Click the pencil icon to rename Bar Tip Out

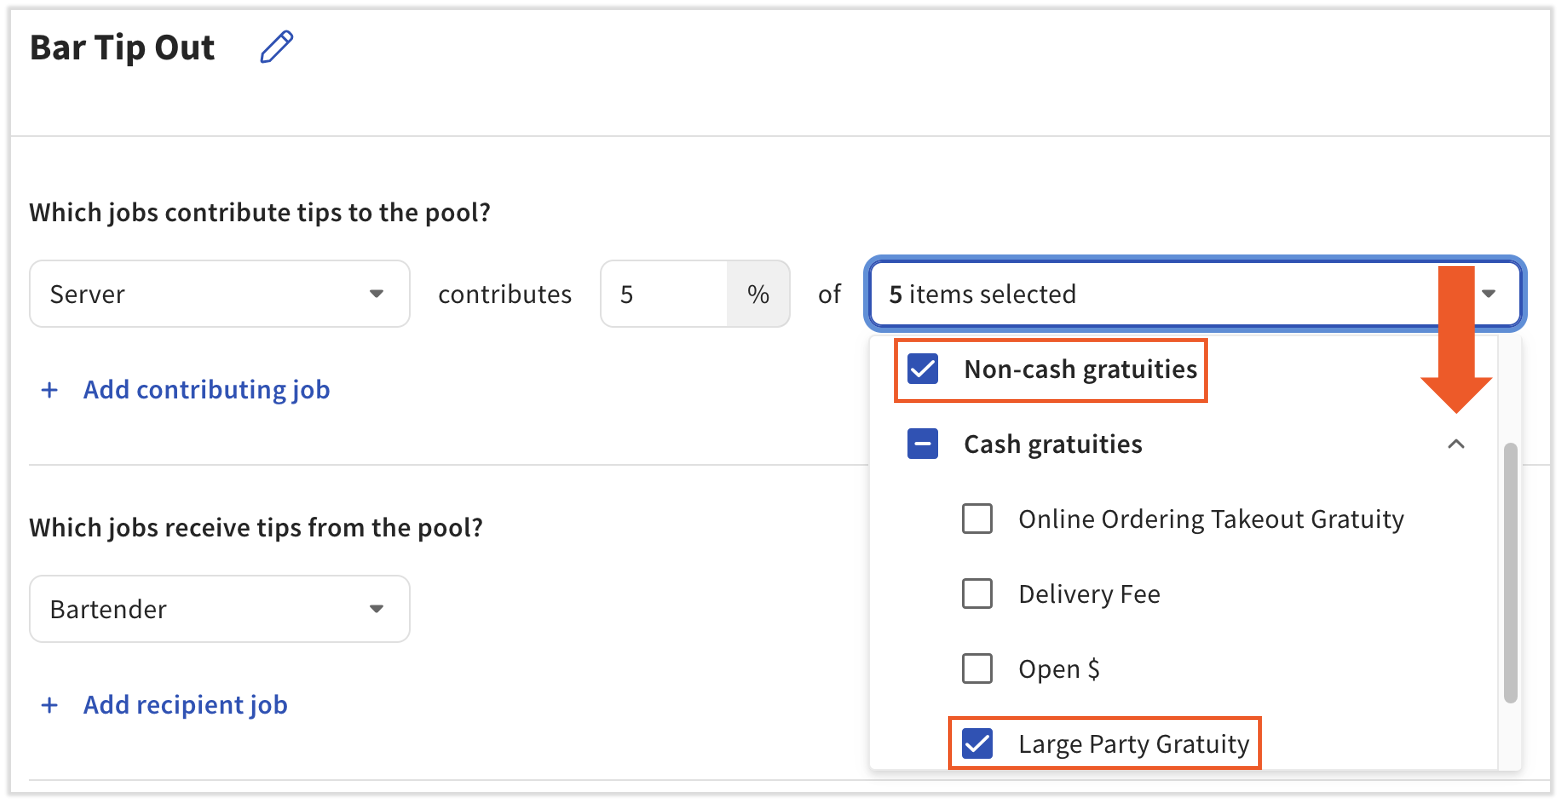[276, 47]
